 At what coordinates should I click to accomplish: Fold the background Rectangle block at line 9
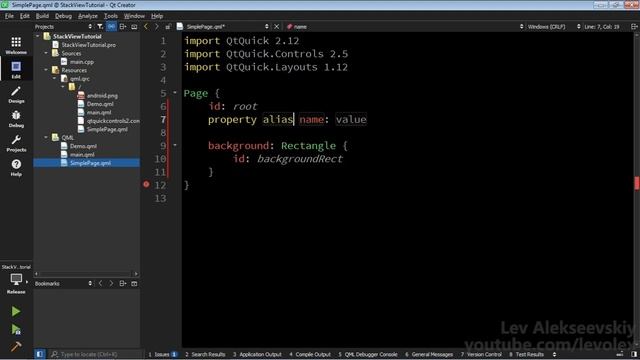click(x=175, y=145)
